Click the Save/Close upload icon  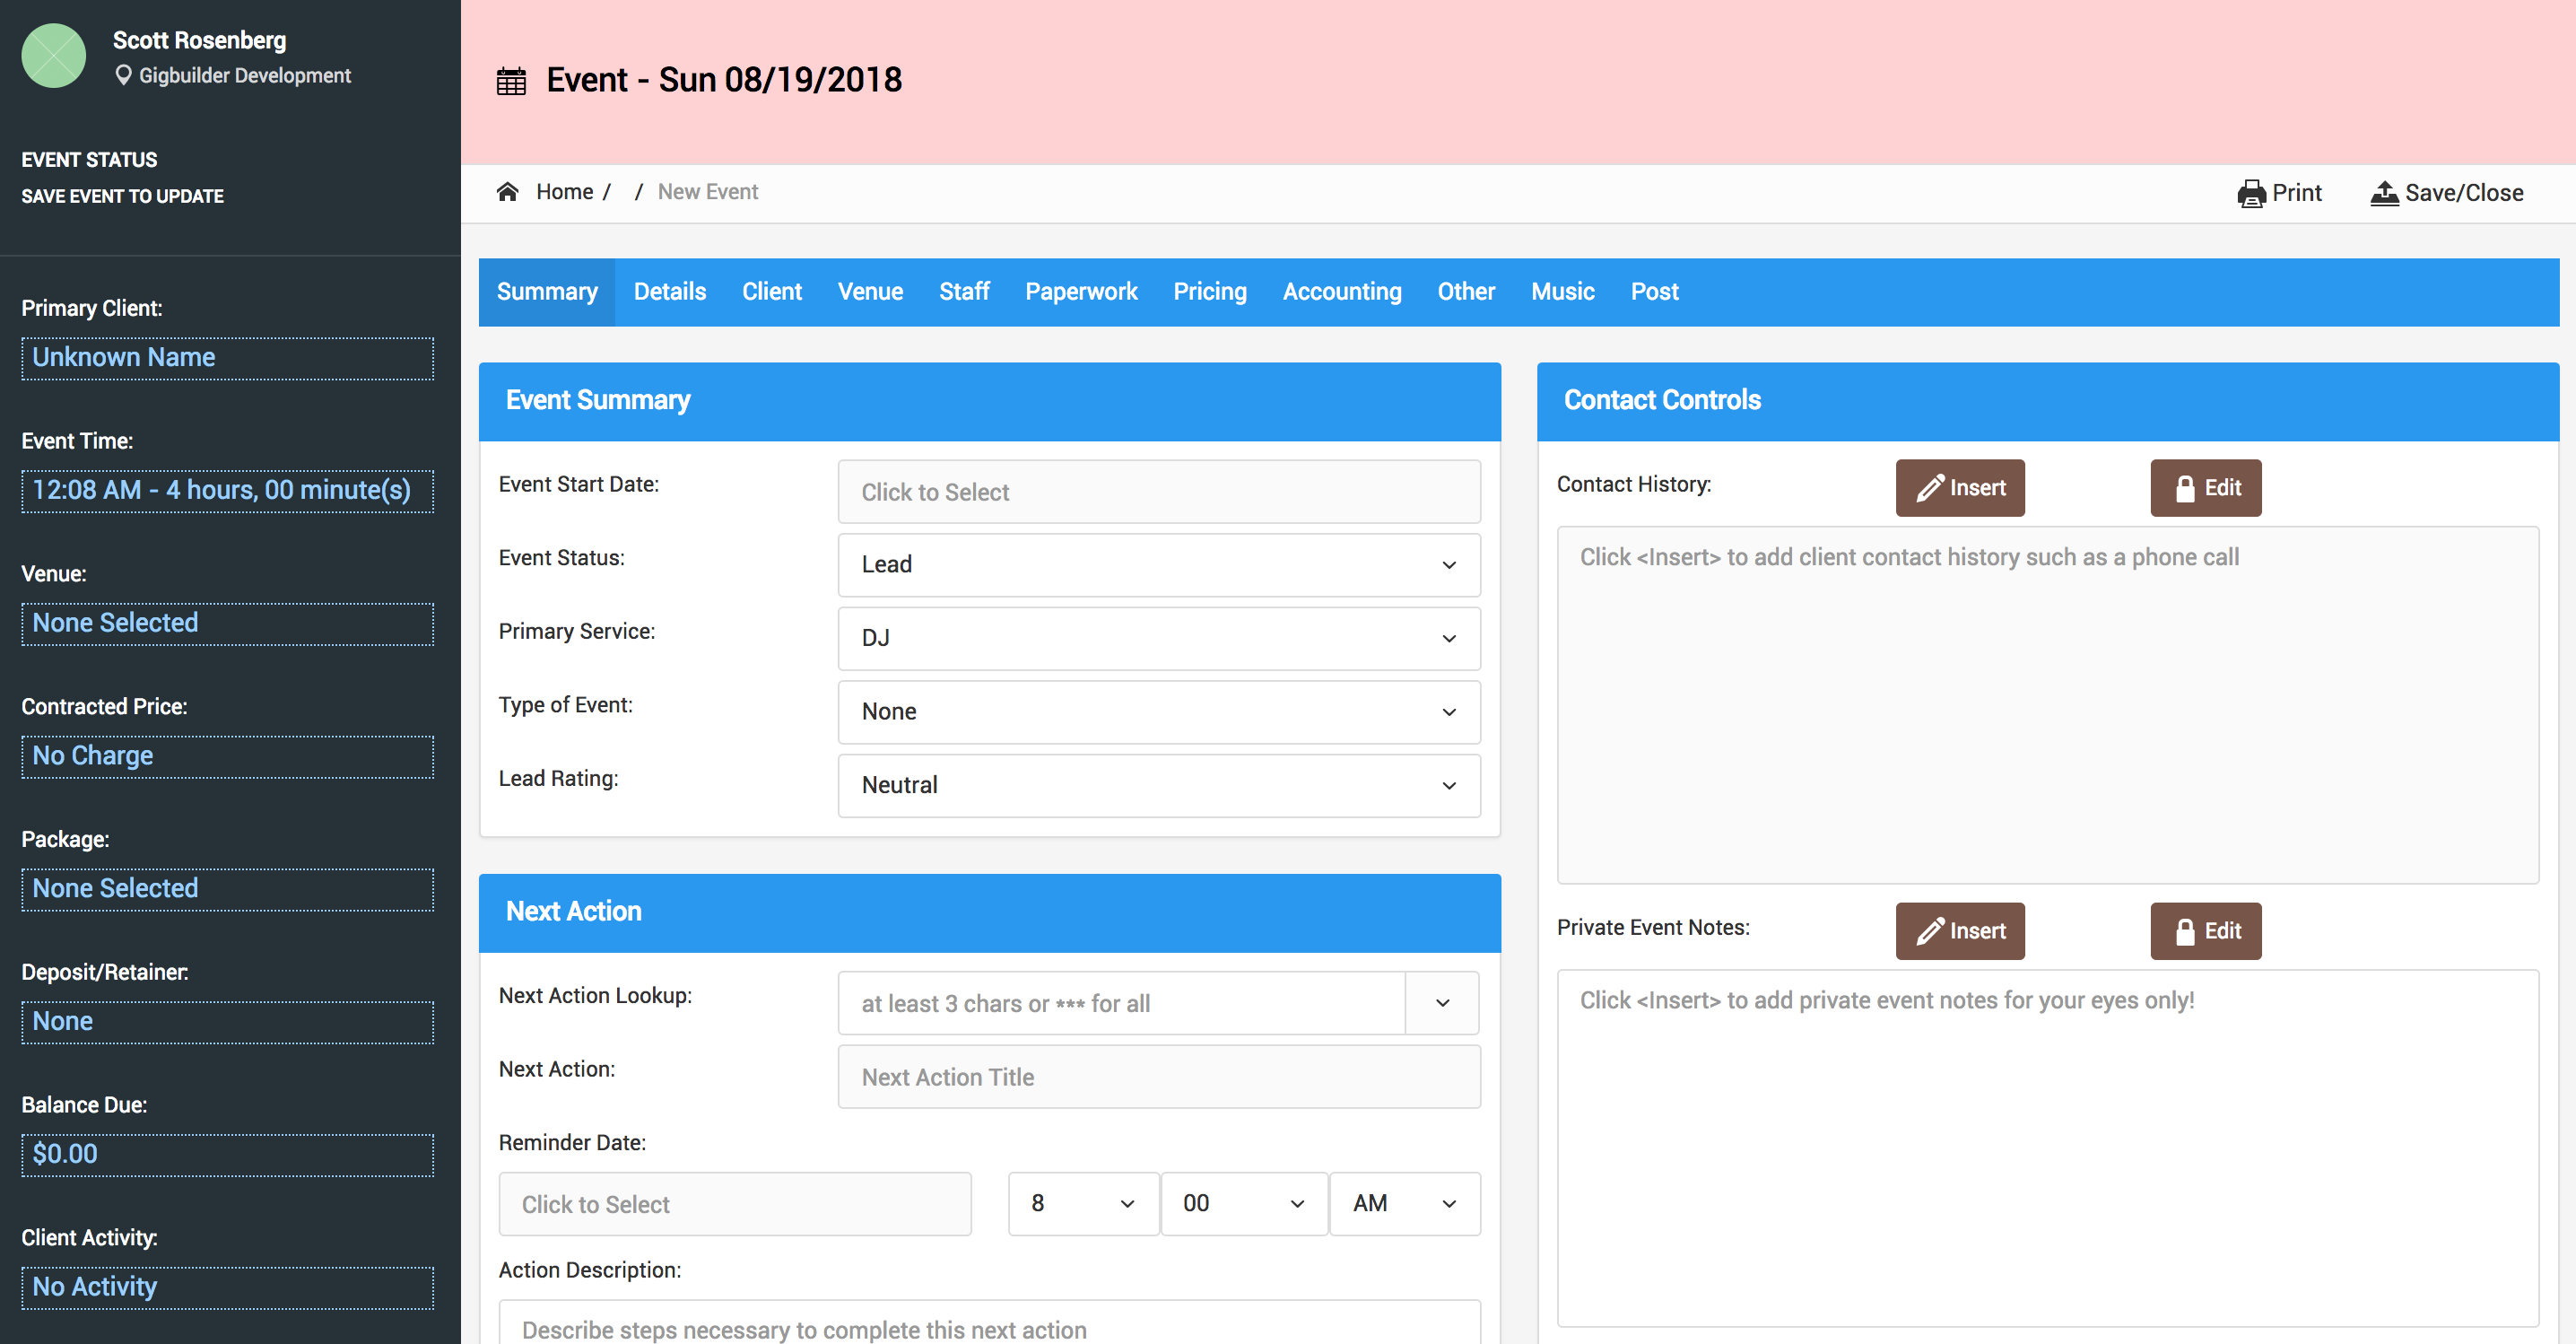click(x=2384, y=193)
